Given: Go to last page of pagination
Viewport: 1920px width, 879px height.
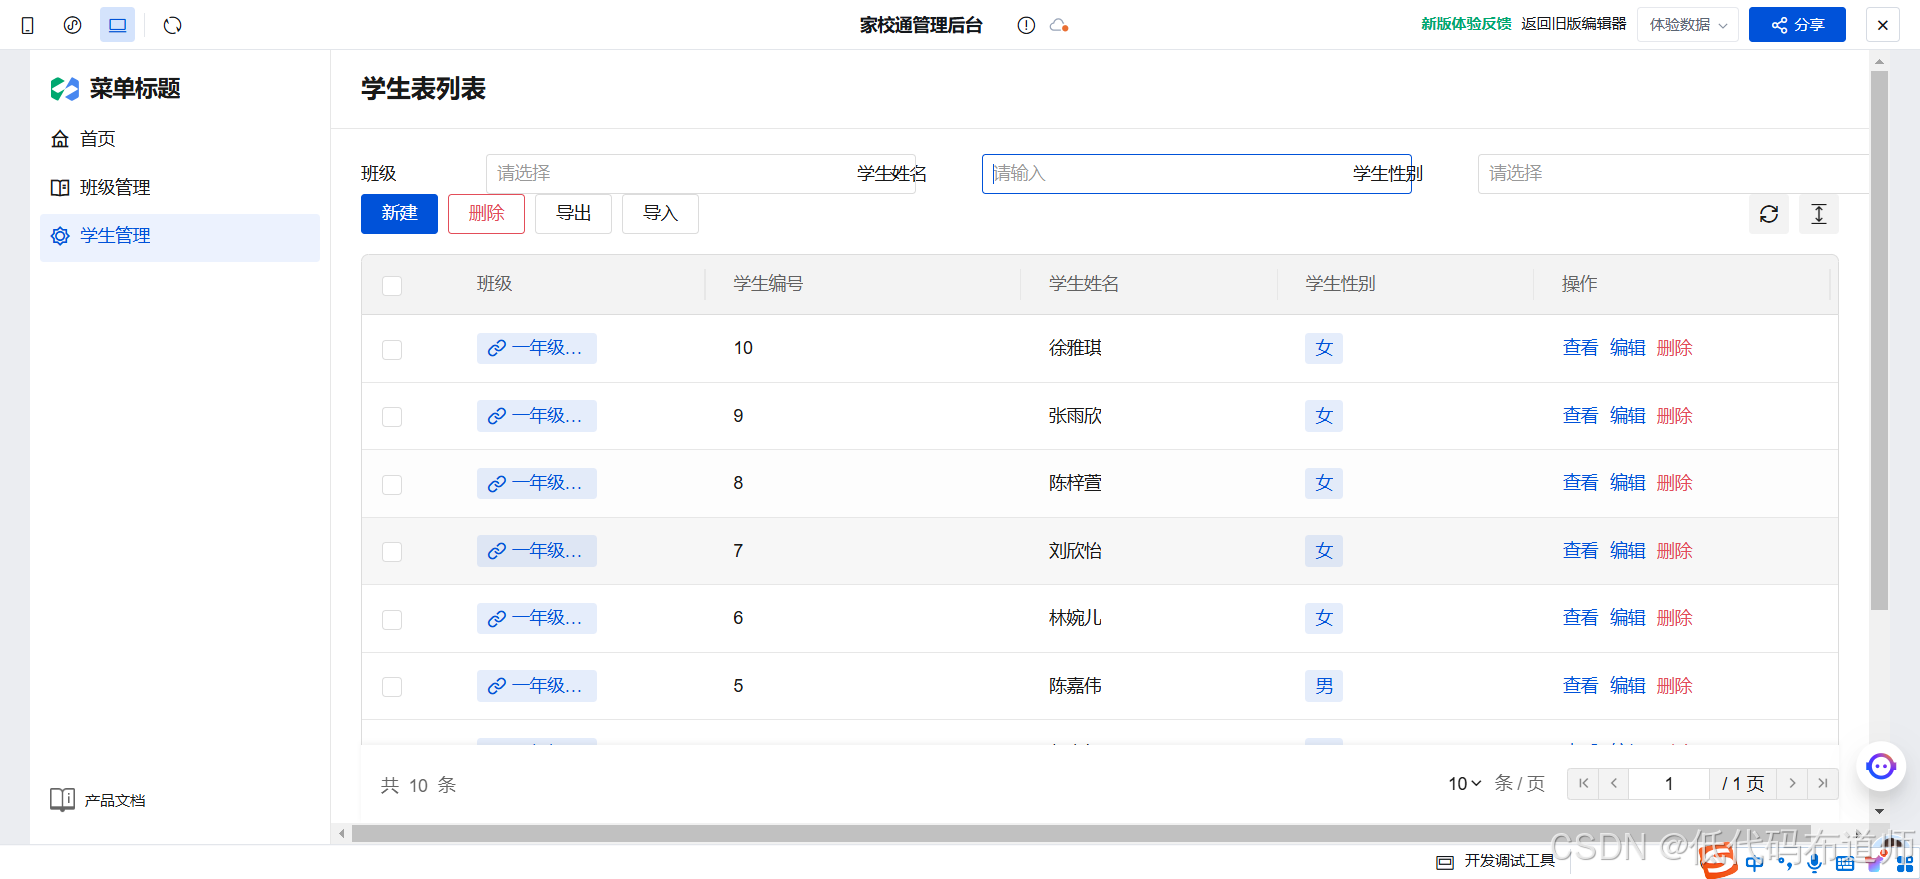Looking at the screenshot, I should click(x=1823, y=784).
